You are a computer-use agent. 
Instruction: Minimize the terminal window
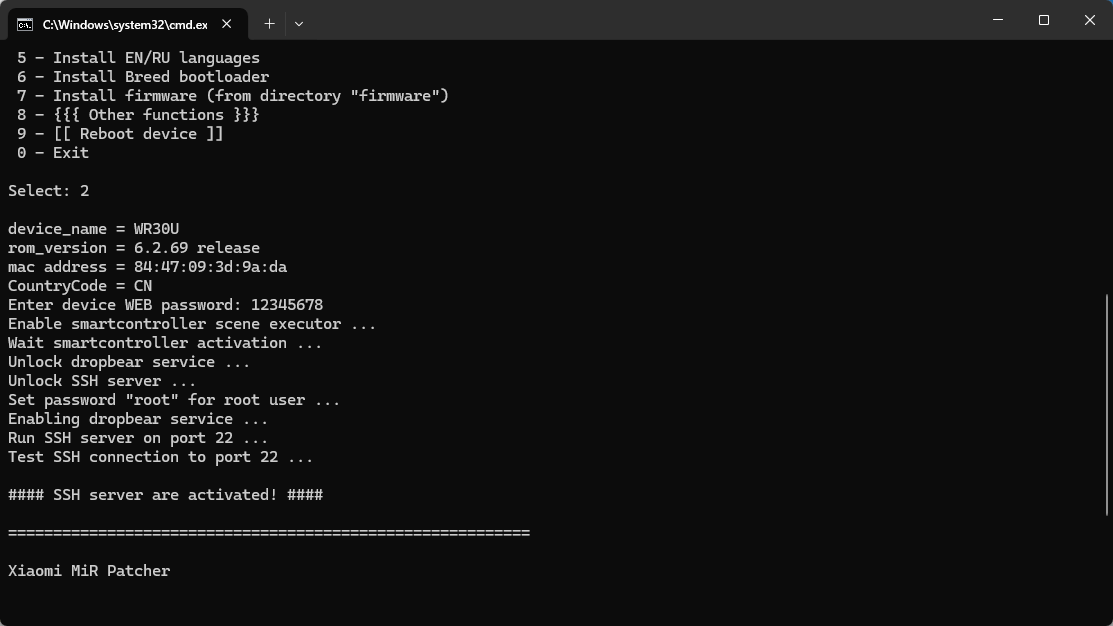pos(998,20)
